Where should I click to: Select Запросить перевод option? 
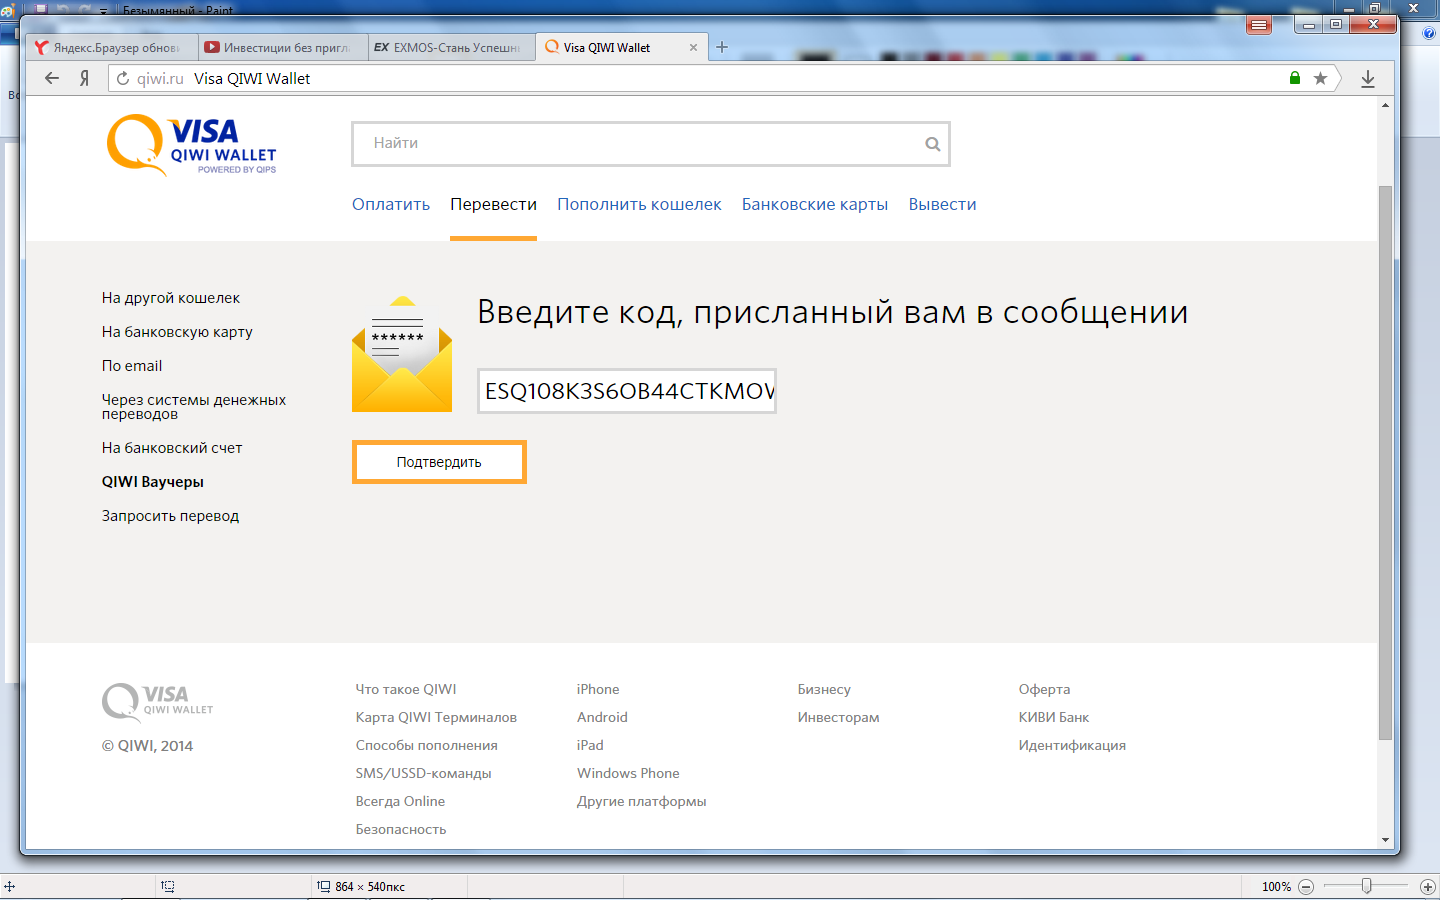pos(170,516)
